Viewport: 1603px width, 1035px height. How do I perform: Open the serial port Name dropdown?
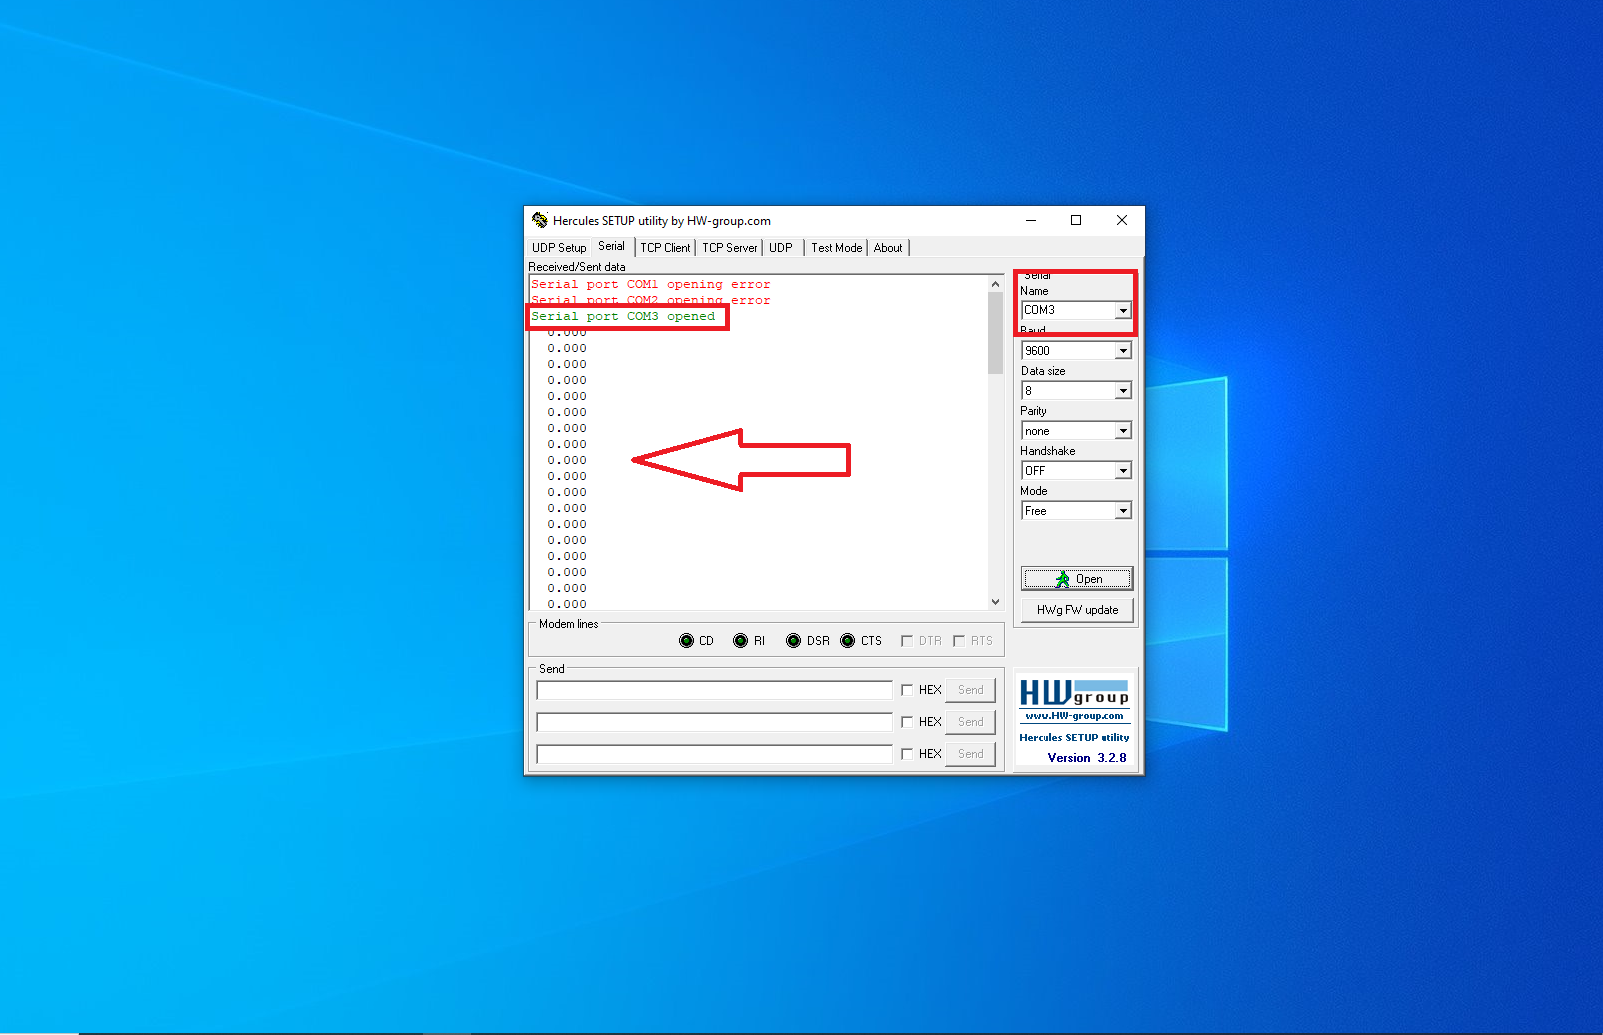1123,311
